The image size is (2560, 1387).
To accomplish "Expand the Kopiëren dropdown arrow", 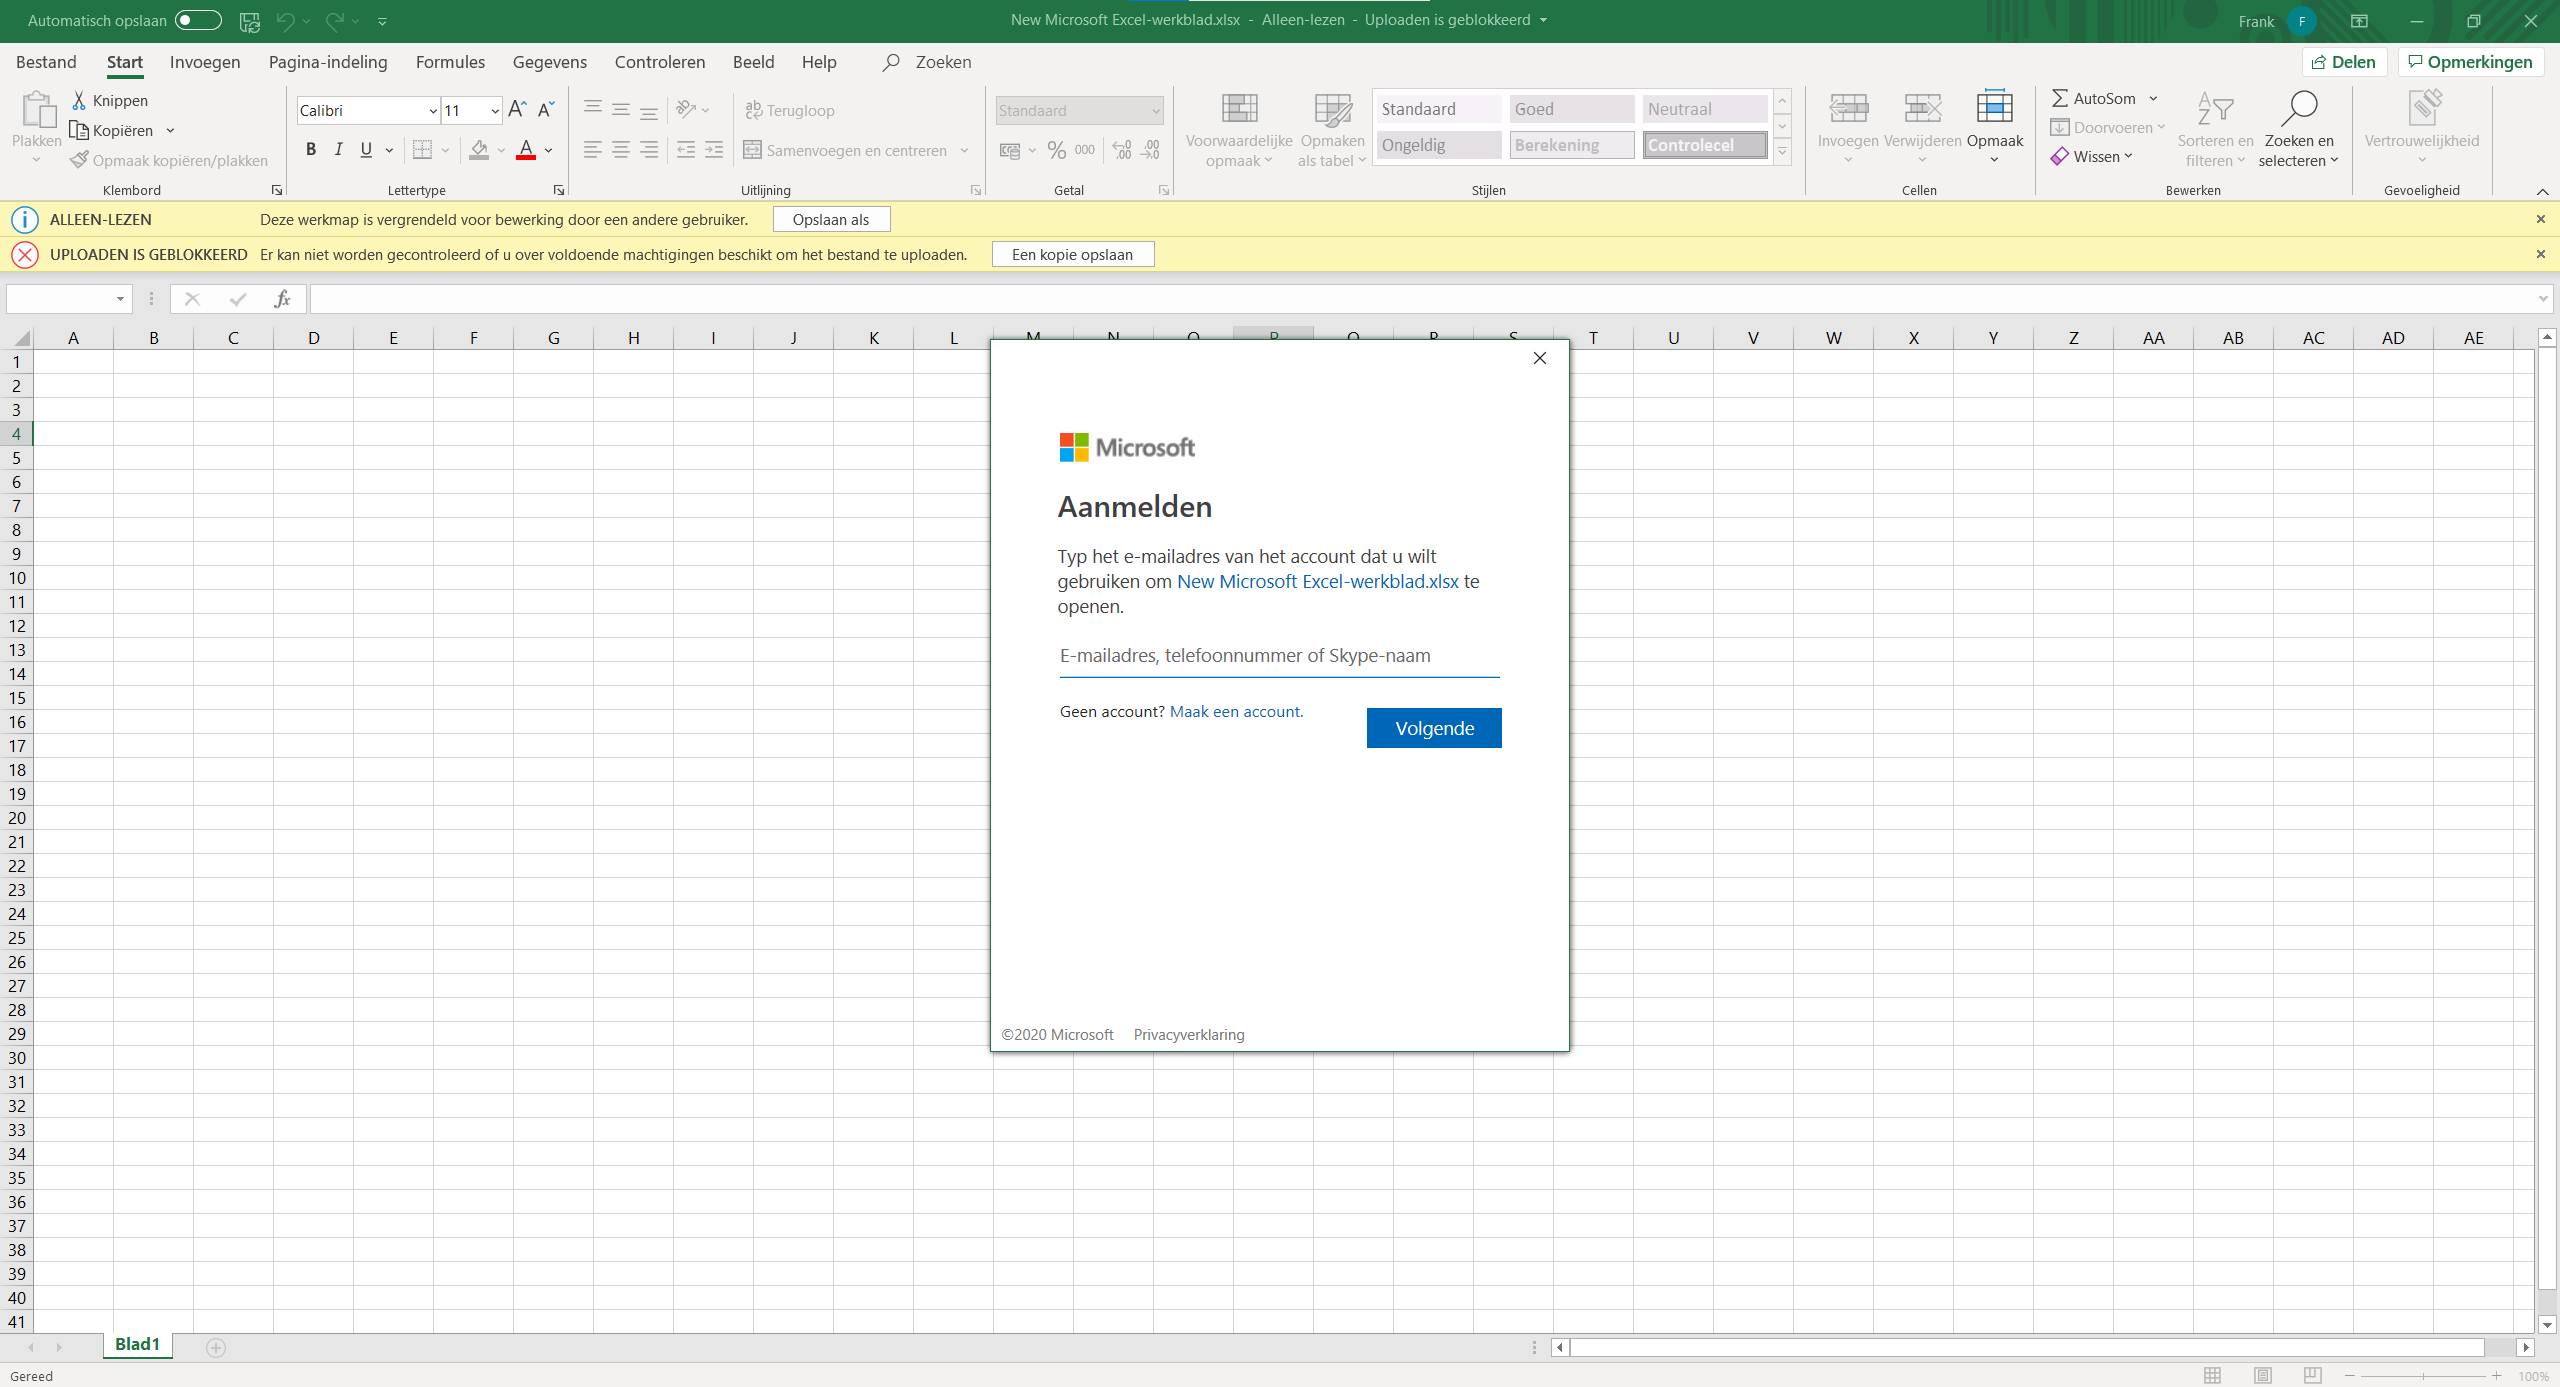I will 171,130.
